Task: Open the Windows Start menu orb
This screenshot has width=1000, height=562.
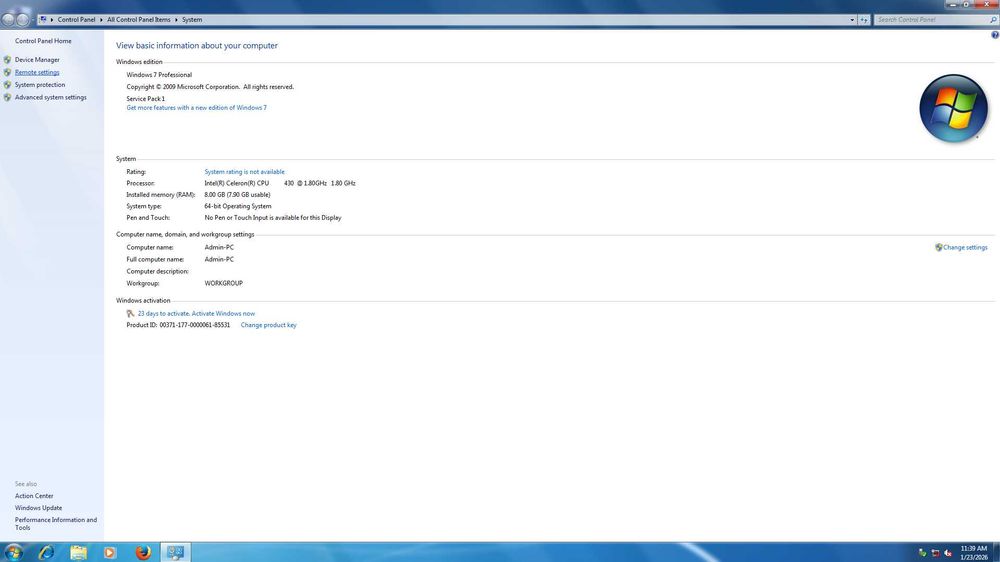Action: click(13, 552)
